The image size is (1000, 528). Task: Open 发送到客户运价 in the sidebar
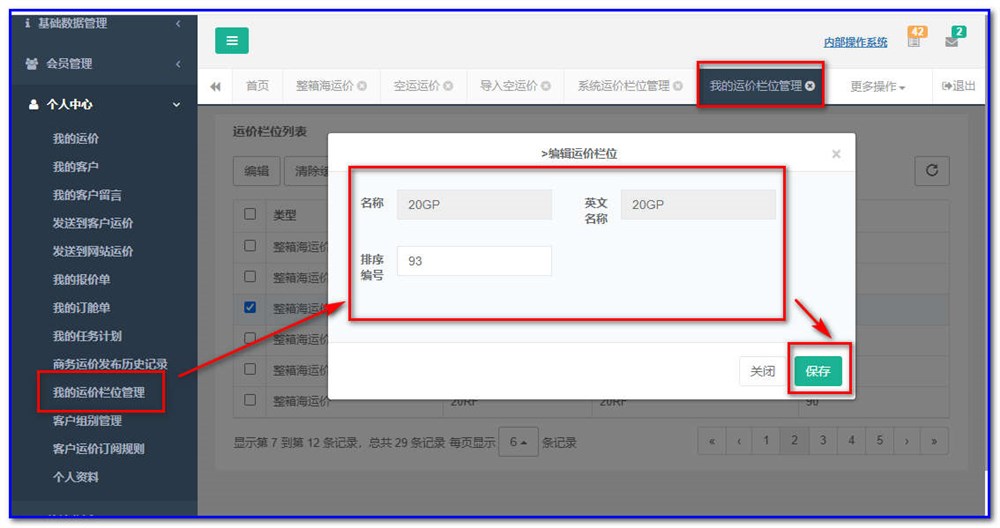click(x=93, y=223)
